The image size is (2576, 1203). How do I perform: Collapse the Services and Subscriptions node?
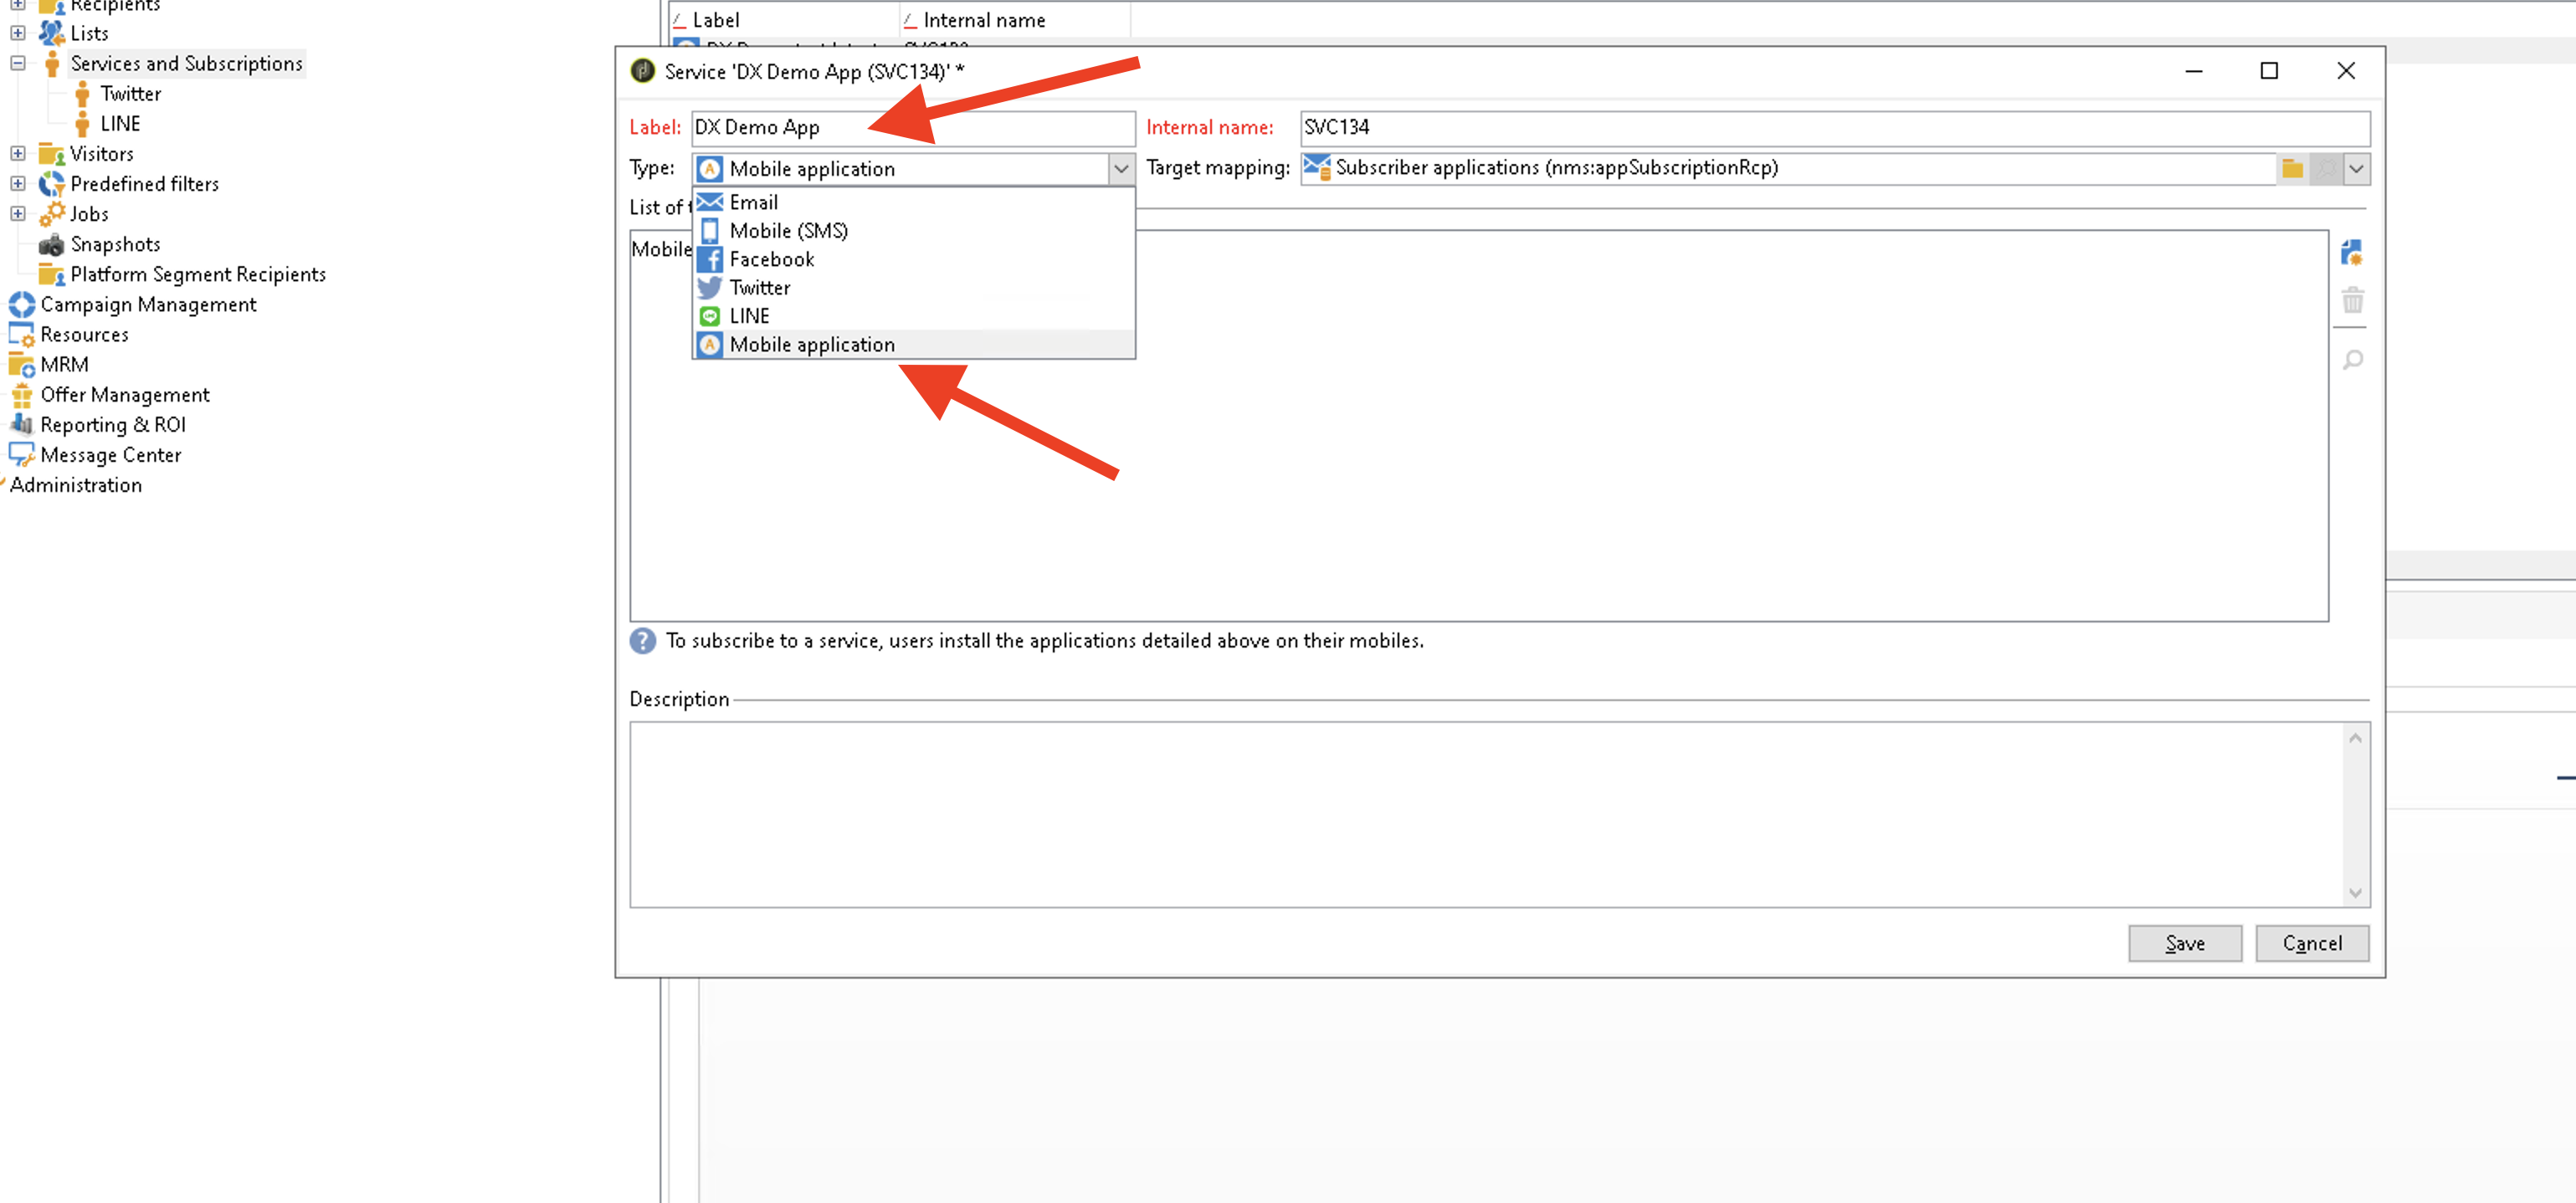tap(17, 63)
